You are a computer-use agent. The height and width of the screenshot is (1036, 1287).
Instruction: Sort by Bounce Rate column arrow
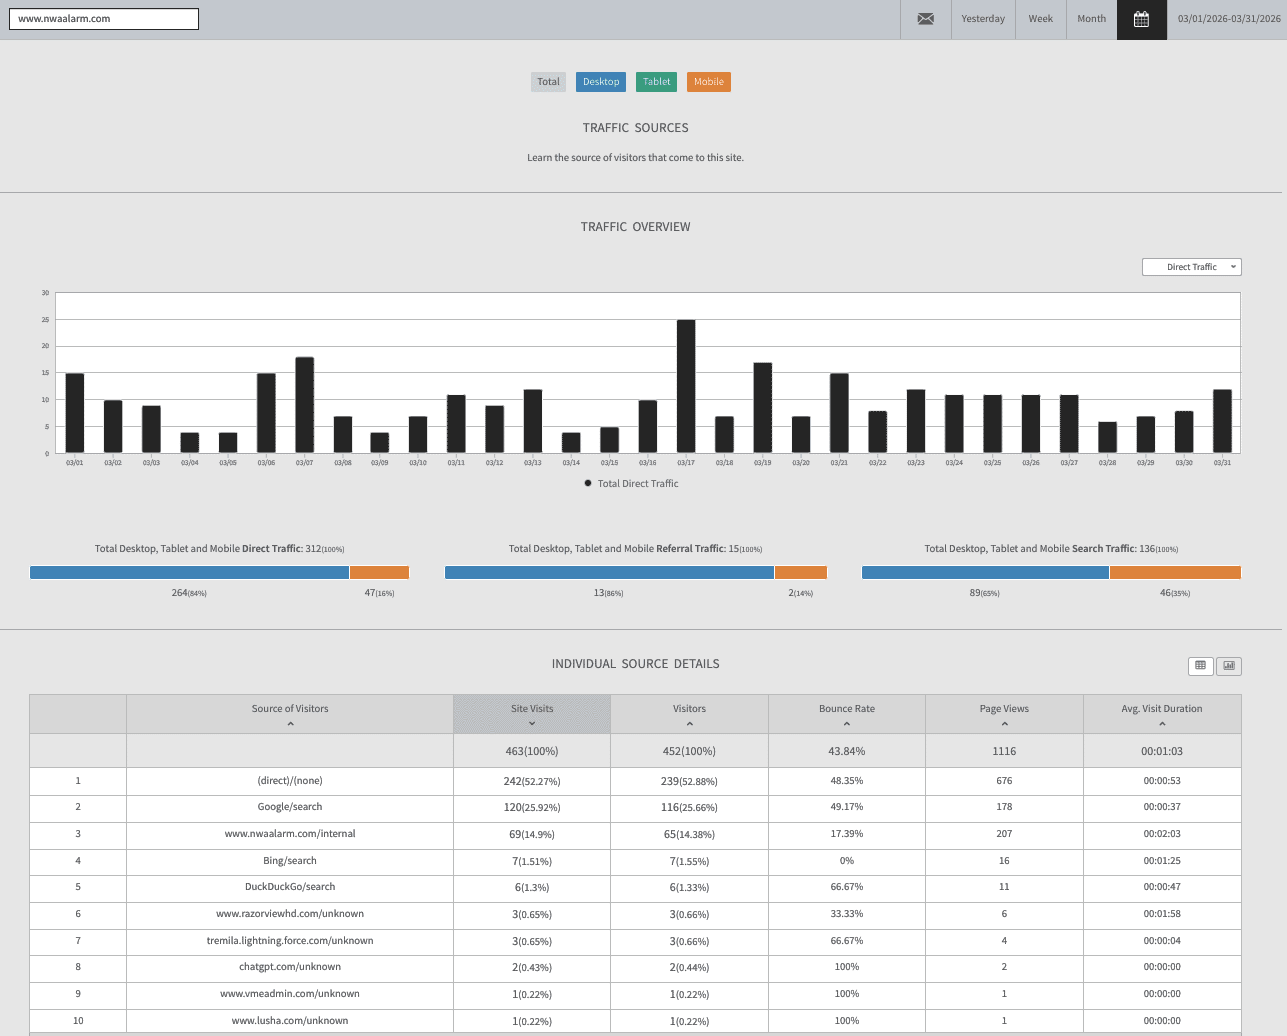pyautogui.click(x=846, y=723)
